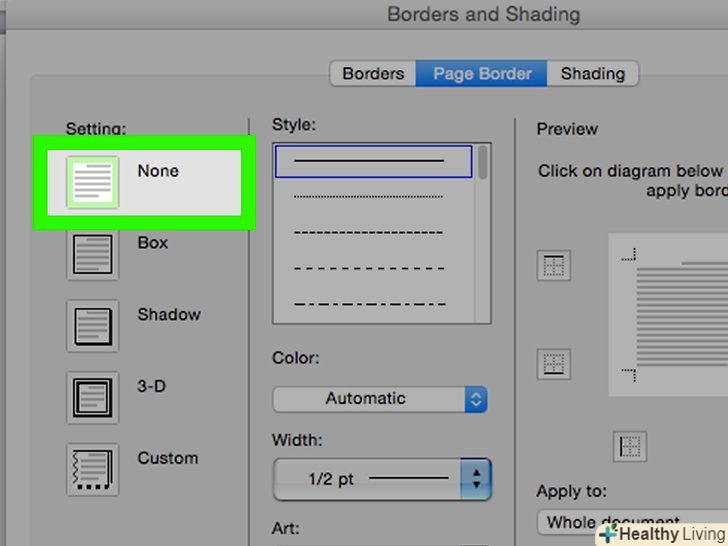Pick the Shadow border setting icon
The image size is (728, 546).
pos(92,326)
